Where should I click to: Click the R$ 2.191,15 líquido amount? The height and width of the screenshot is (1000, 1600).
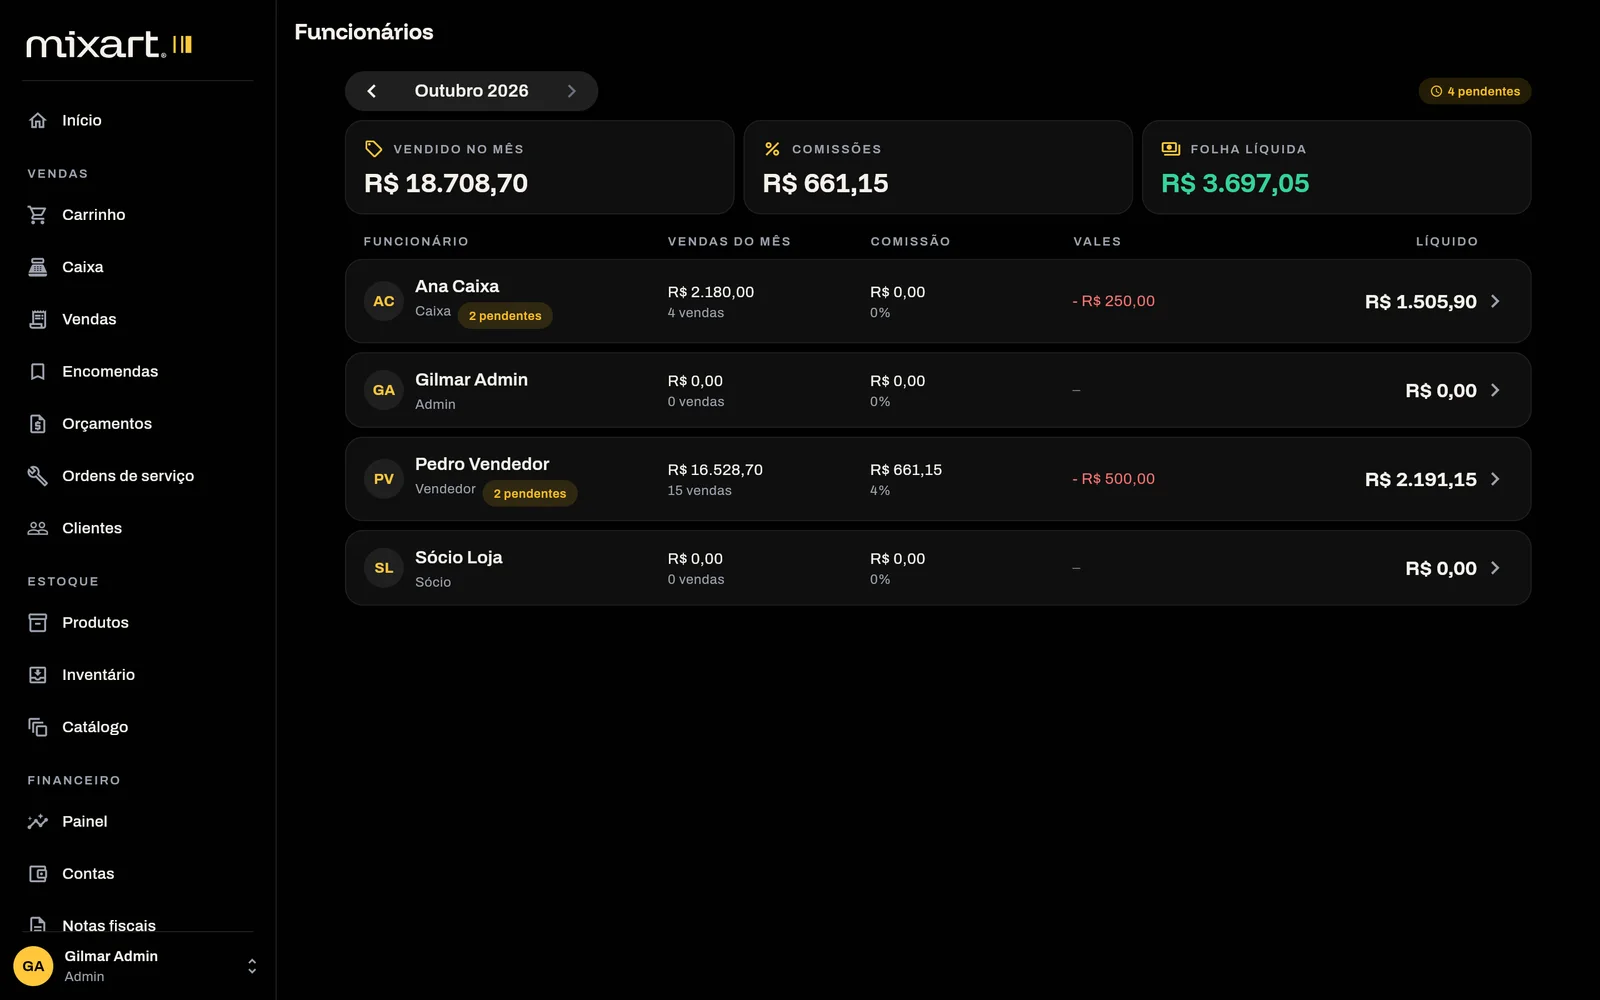1421,479
